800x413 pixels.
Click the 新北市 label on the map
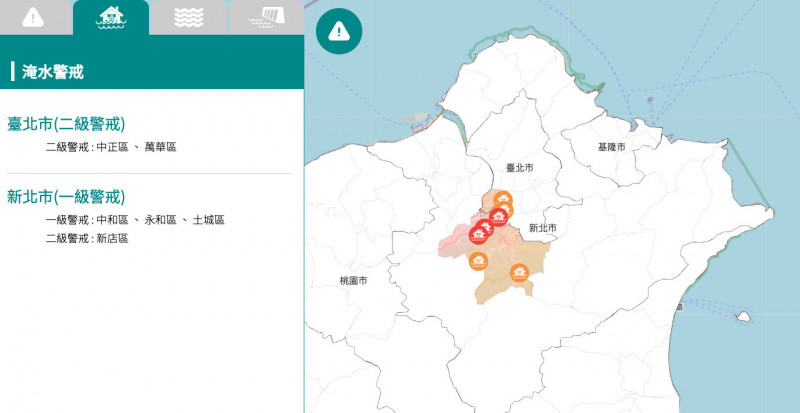point(542,228)
